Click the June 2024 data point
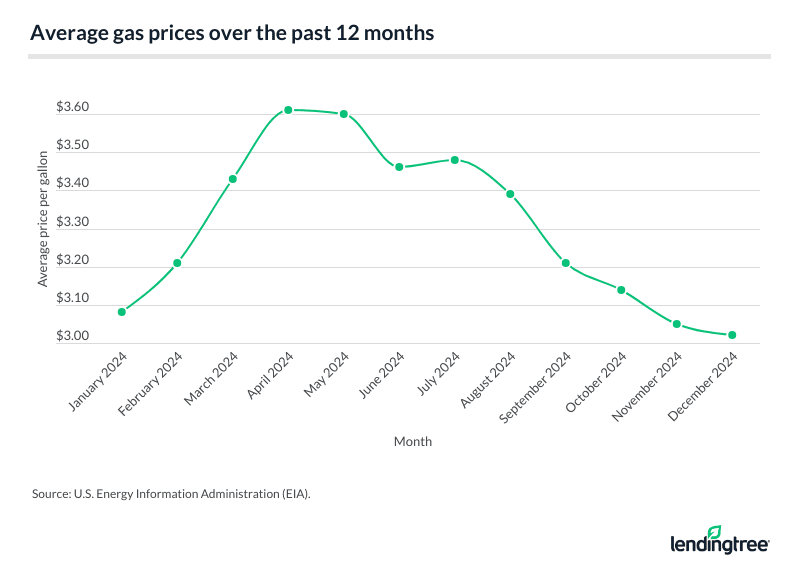The height and width of the screenshot is (570, 800). point(399,167)
